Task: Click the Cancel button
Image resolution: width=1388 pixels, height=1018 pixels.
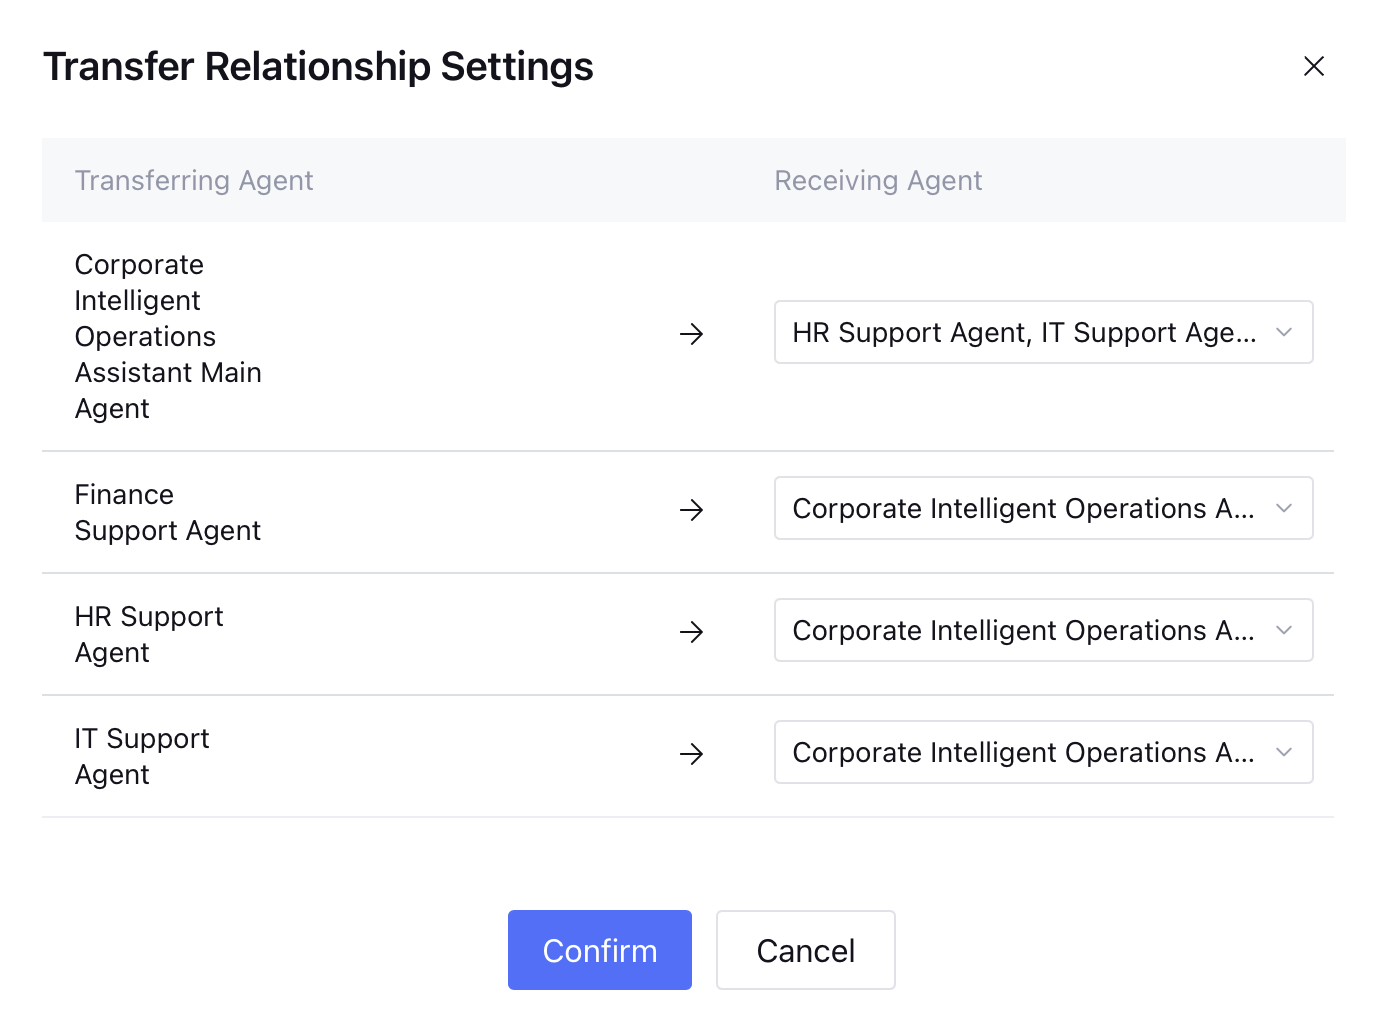Action: (805, 950)
